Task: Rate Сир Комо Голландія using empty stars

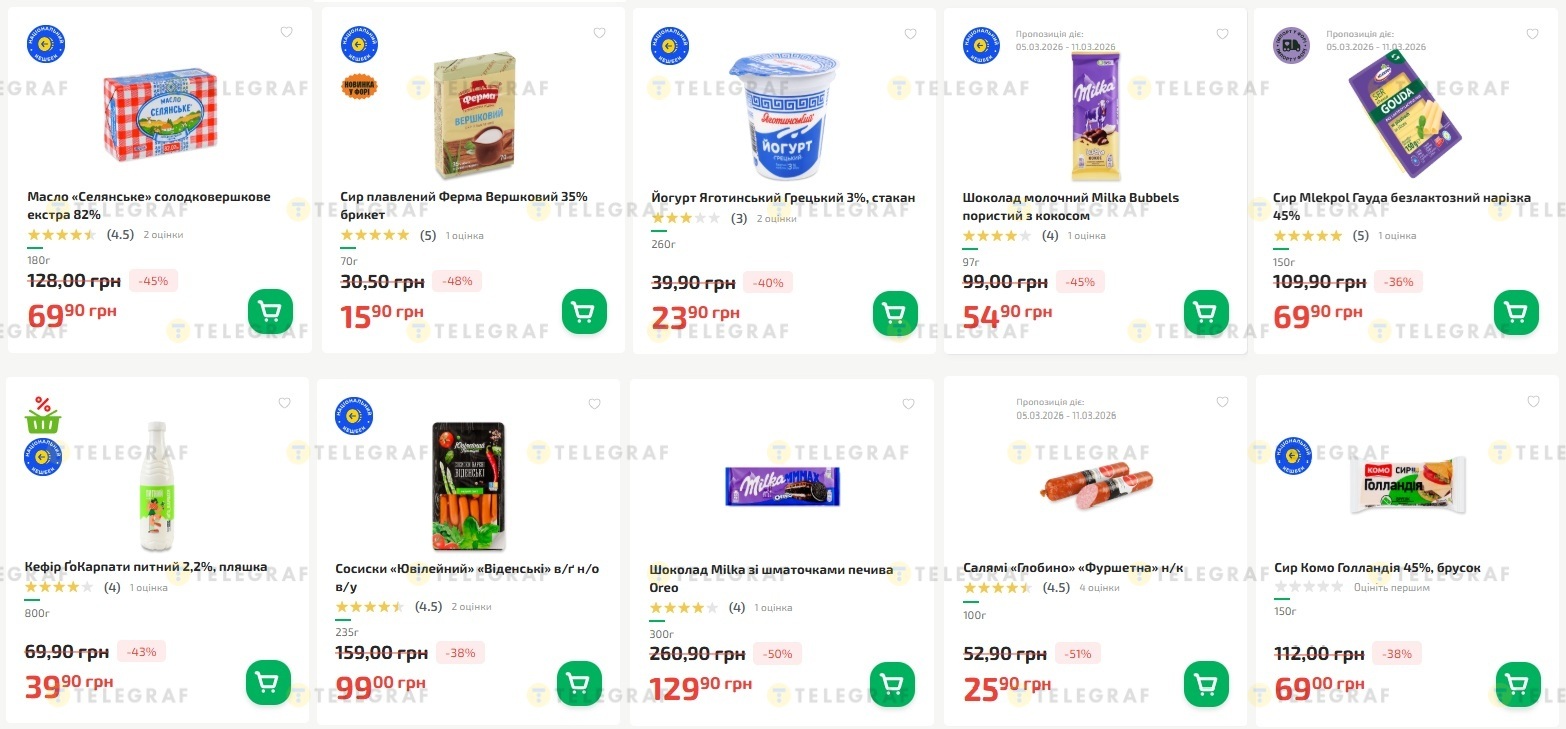Action: (1308, 587)
